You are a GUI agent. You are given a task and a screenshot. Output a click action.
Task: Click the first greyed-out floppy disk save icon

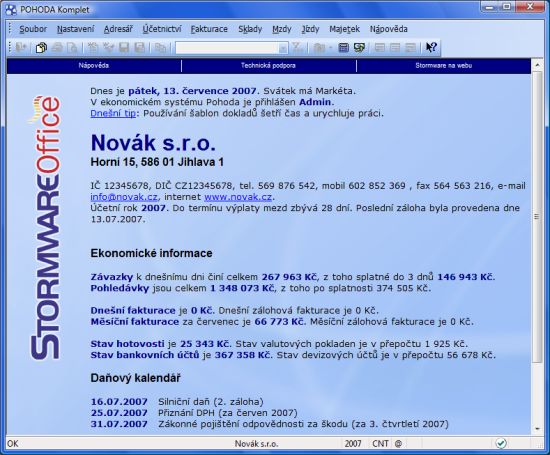pos(123,47)
